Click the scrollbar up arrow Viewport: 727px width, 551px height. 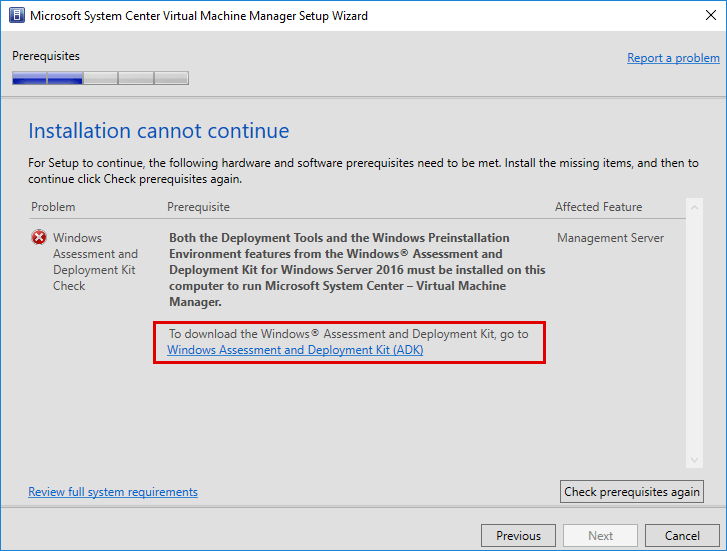[695, 207]
